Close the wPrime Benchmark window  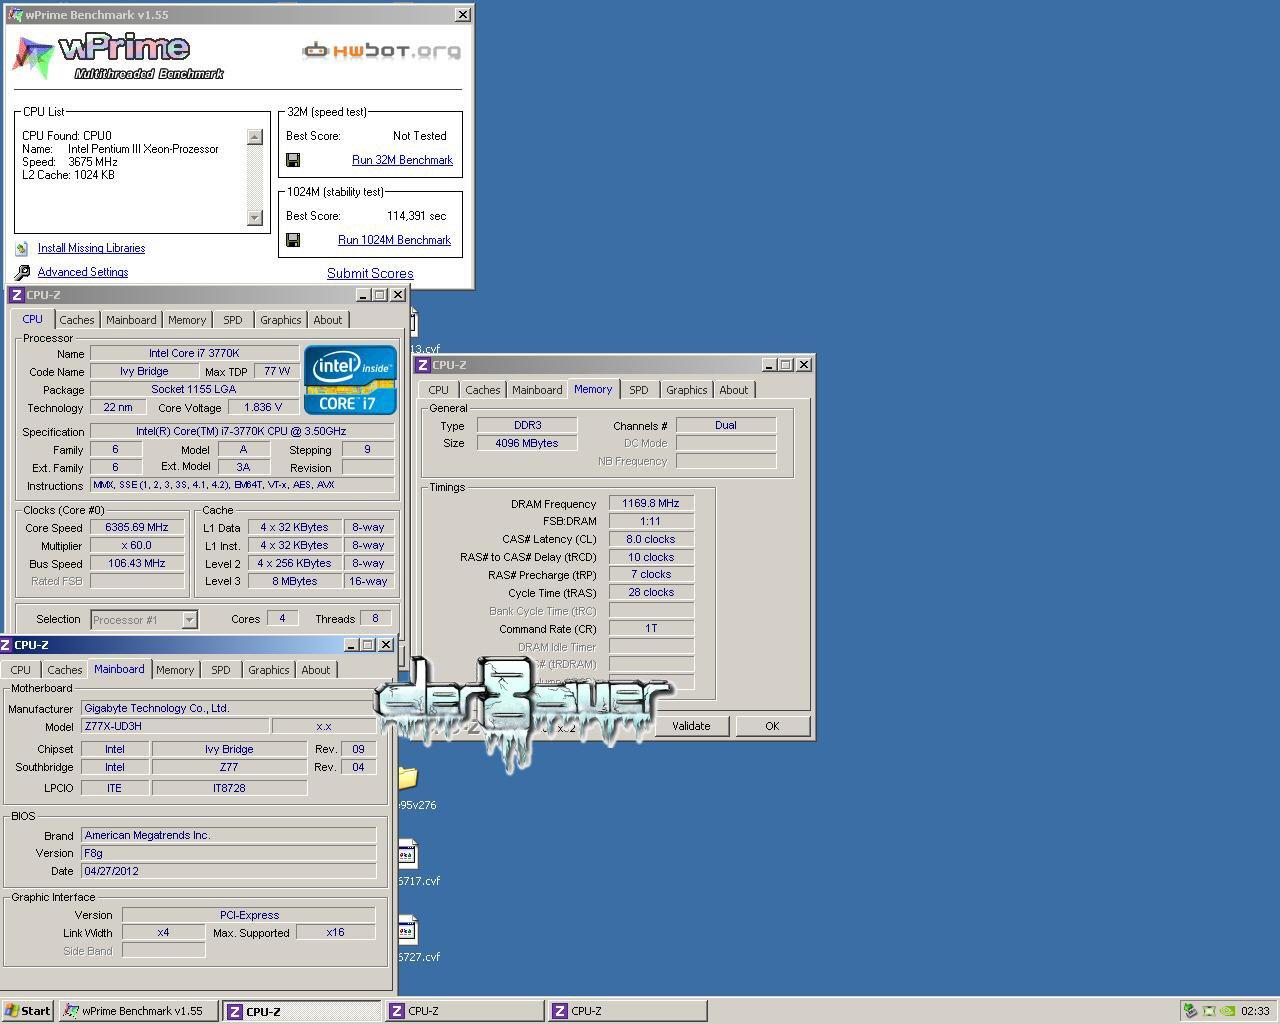point(462,15)
